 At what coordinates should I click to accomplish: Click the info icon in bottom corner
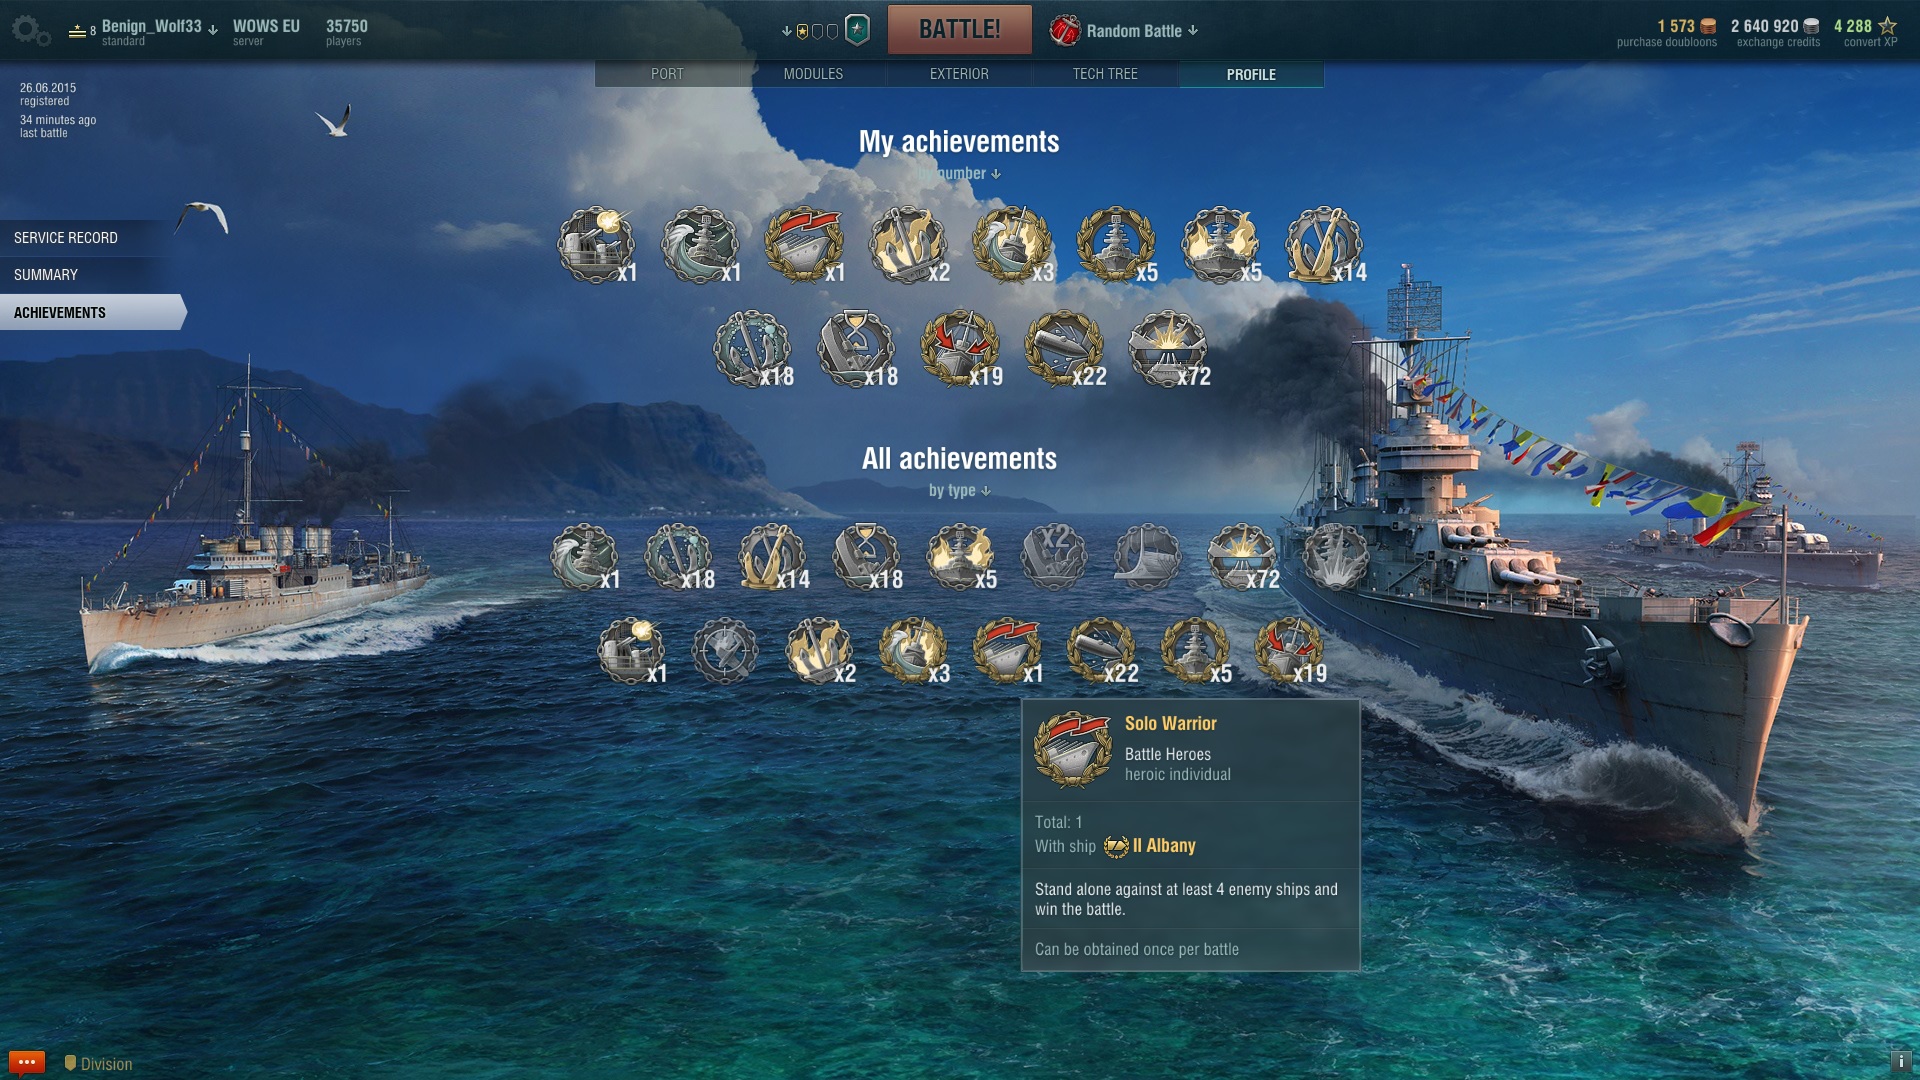tap(1901, 1062)
